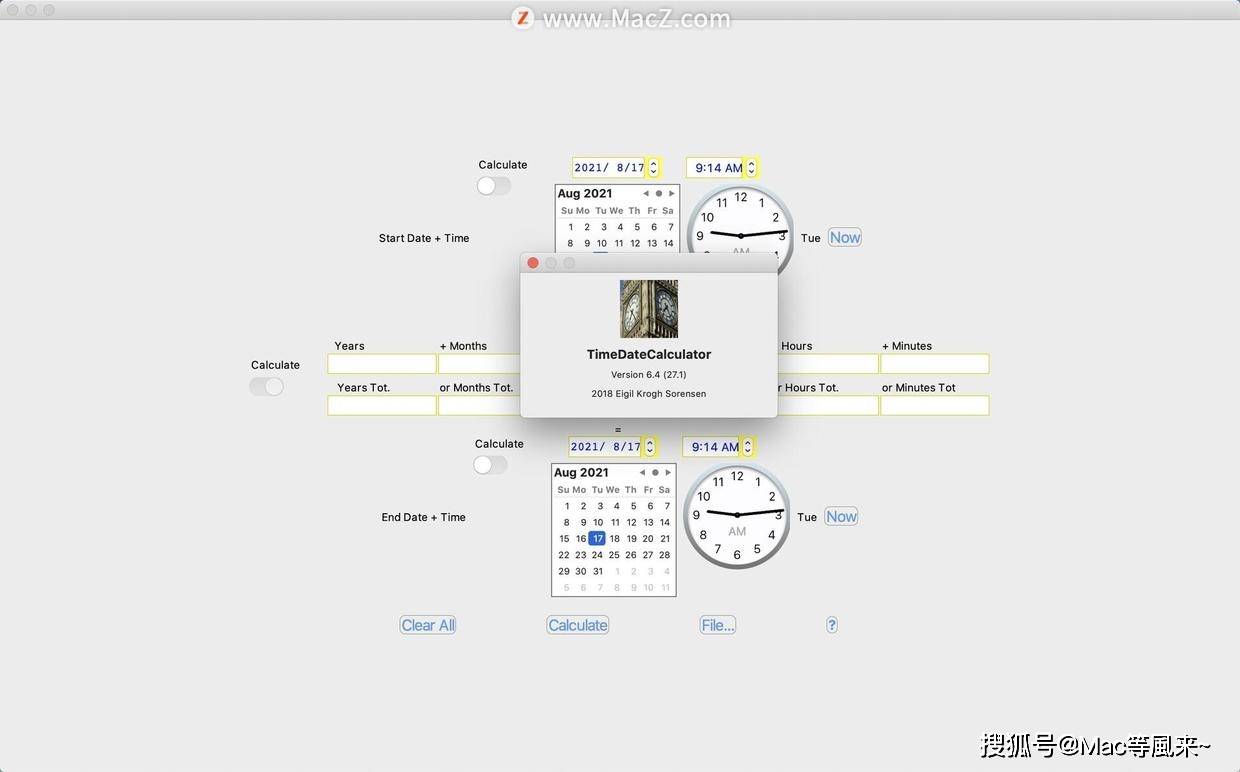Click the stepper beside the end date field
The image size is (1240, 772).
coord(649,446)
